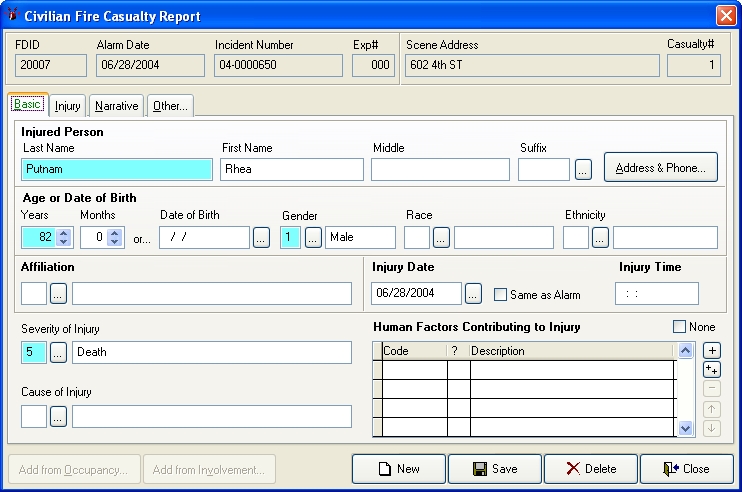
Task: Click Add from Occupancy... button
Action: pyautogui.click(x=74, y=469)
